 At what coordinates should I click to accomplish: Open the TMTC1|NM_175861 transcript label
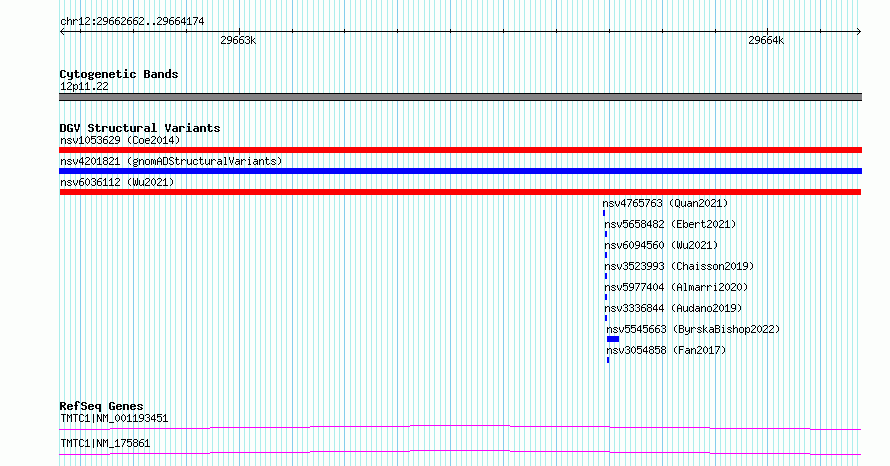[105, 443]
